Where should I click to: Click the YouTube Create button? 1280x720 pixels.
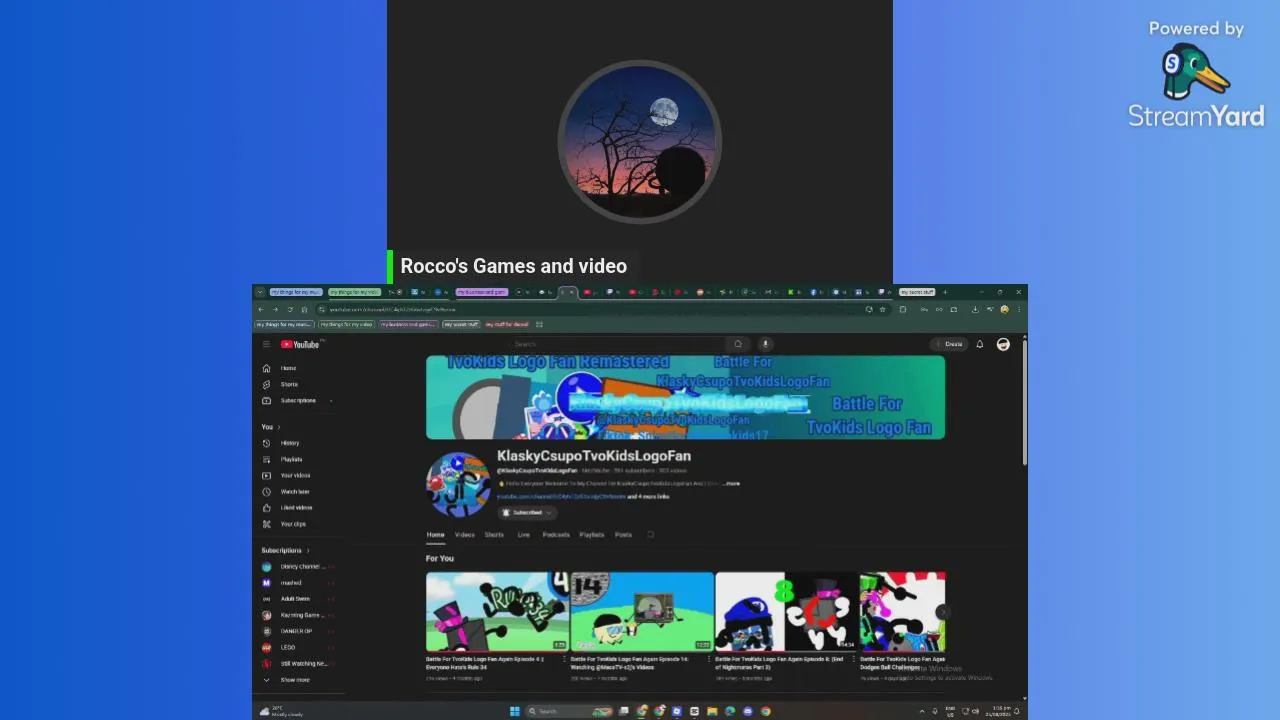(x=948, y=344)
